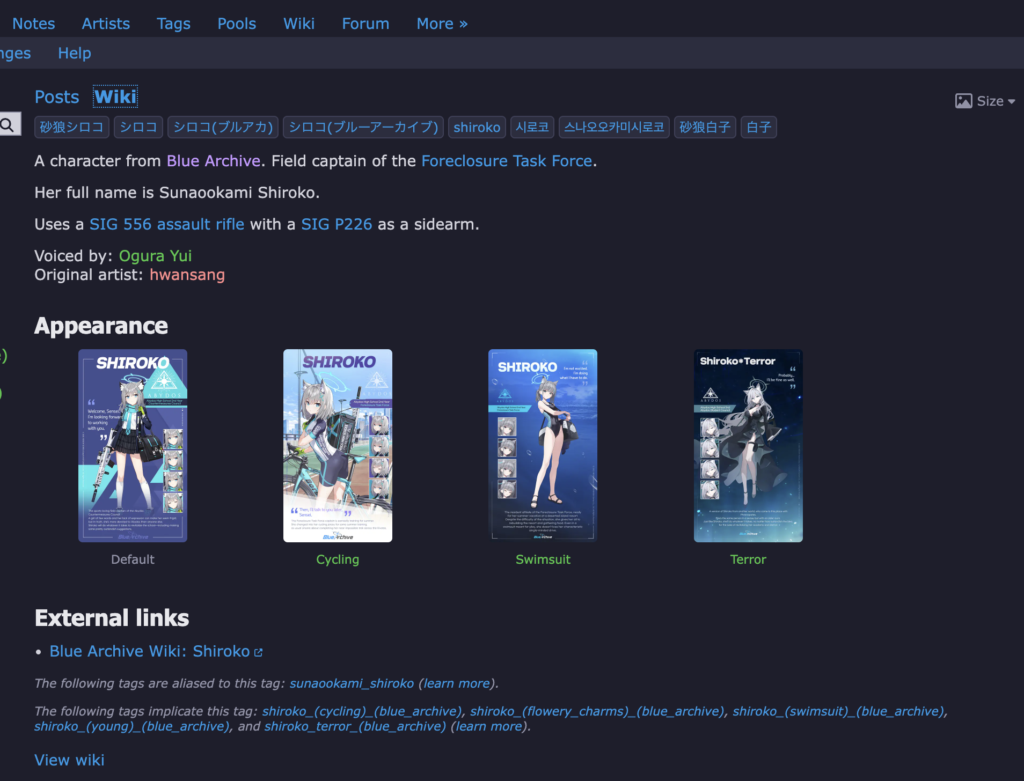Click learn more after aliased tags
Screen dimensions: 1024x781
coord(456,683)
